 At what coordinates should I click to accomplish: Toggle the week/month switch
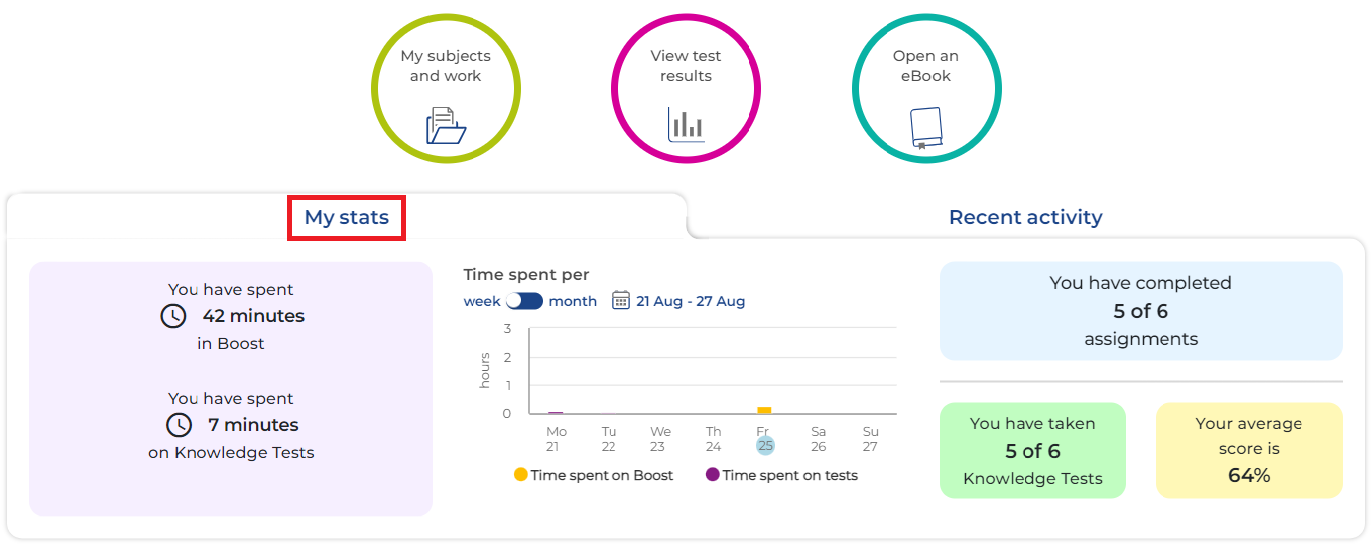point(524,301)
